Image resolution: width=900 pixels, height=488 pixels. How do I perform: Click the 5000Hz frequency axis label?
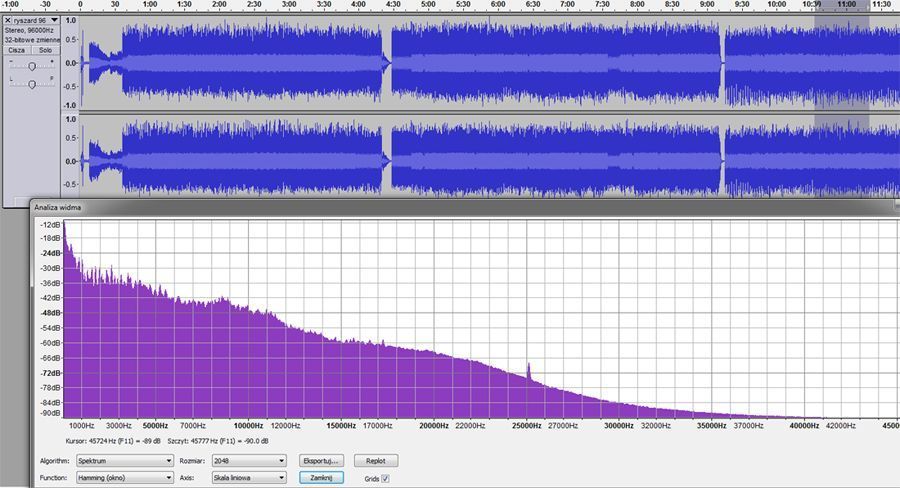[156, 426]
